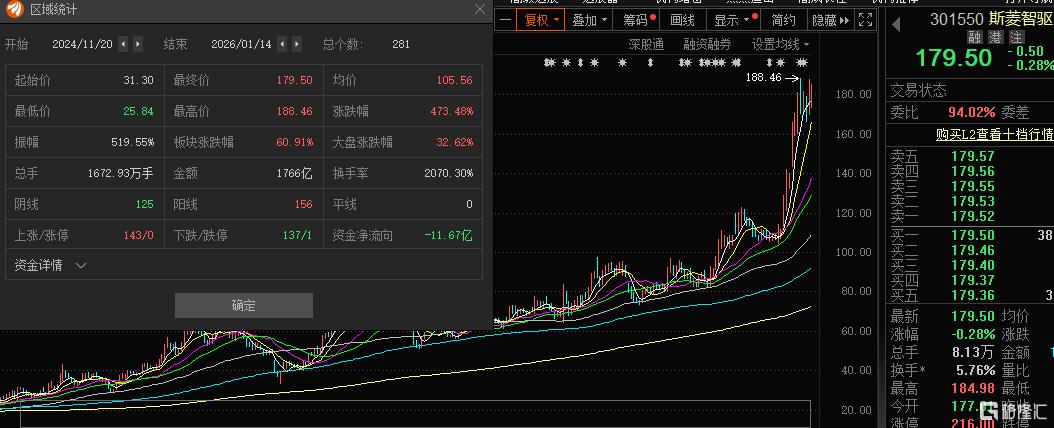Click 最低价 value 25.84
The height and width of the screenshot is (428, 1054).
[x=138, y=112]
